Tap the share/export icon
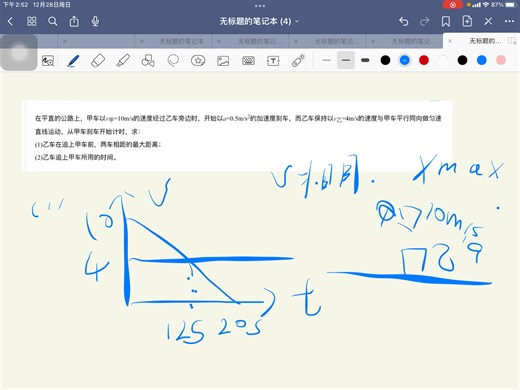The image size is (520, 390). coord(74,22)
